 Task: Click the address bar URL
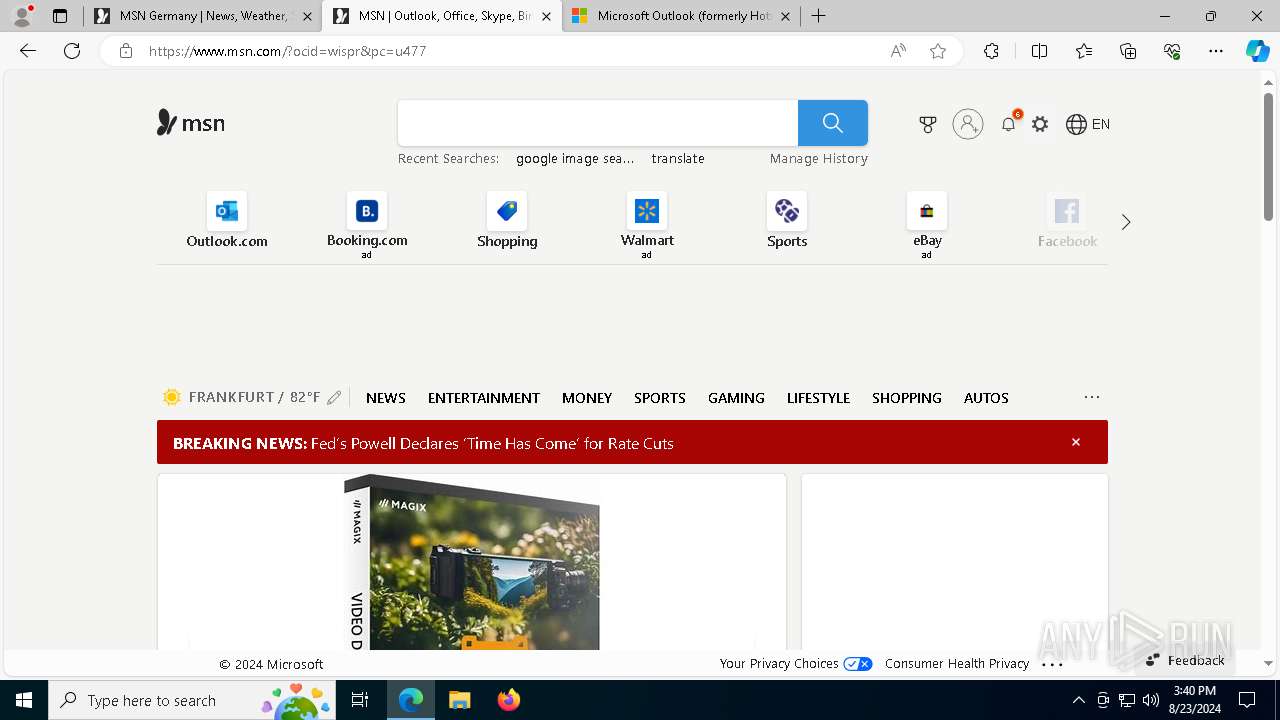288,51
